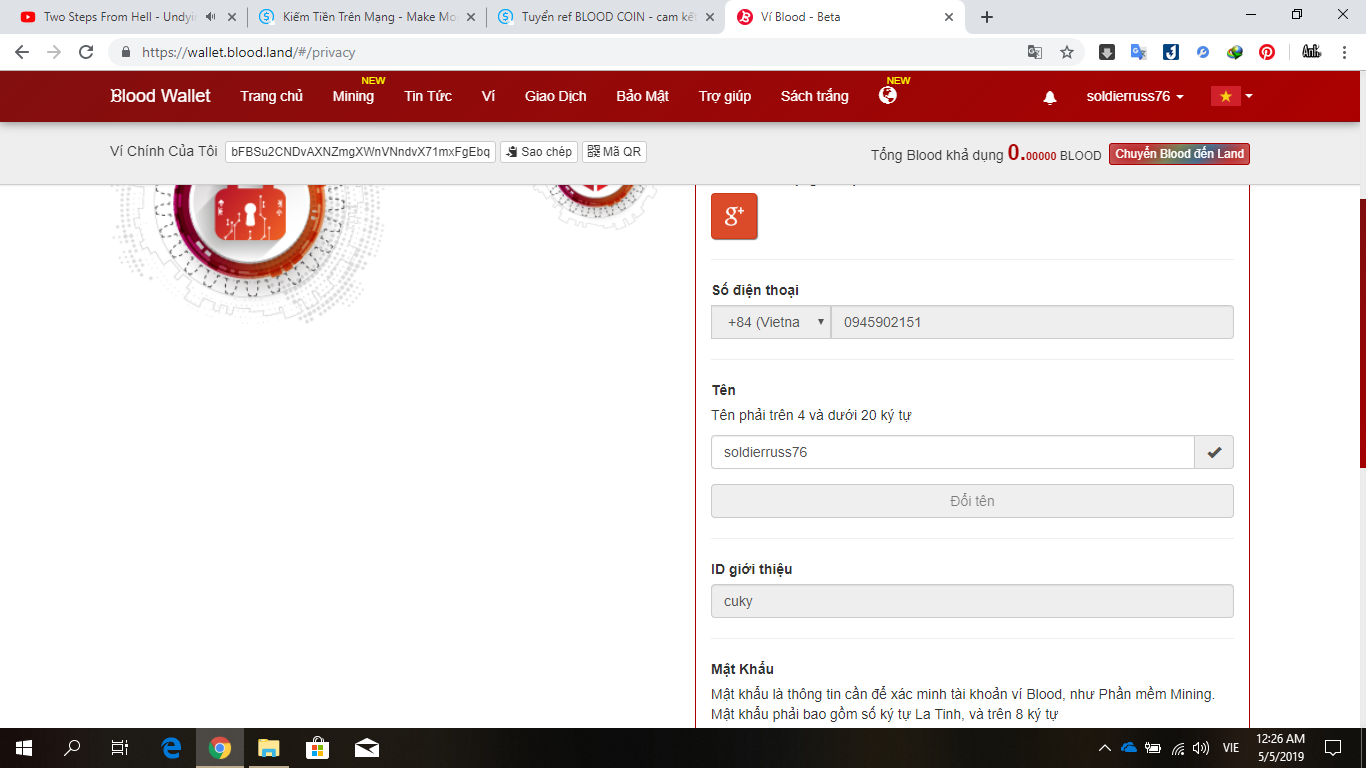Click the blue wrench circle extension icon

[1203, 52]
